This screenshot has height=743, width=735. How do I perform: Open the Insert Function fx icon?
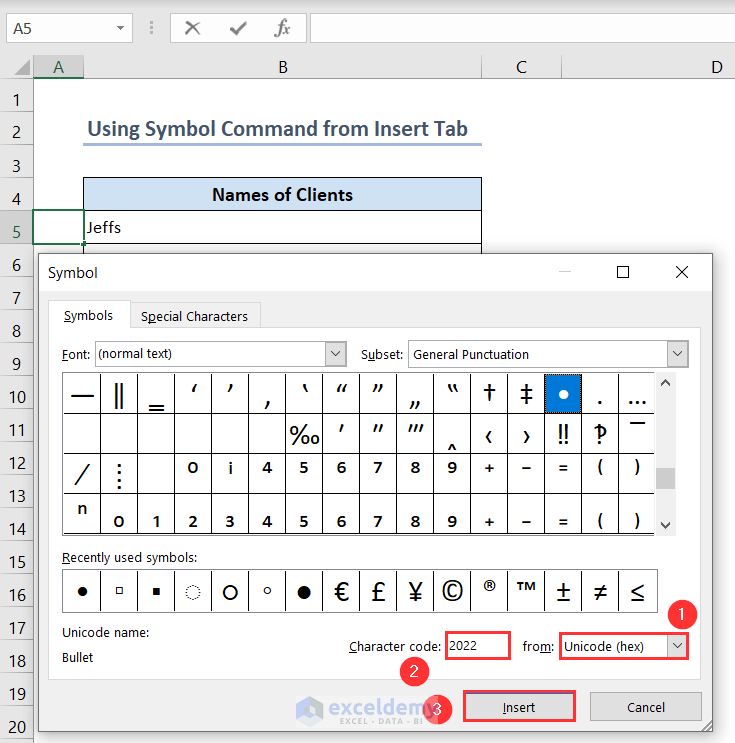click(x=282, y=28)
